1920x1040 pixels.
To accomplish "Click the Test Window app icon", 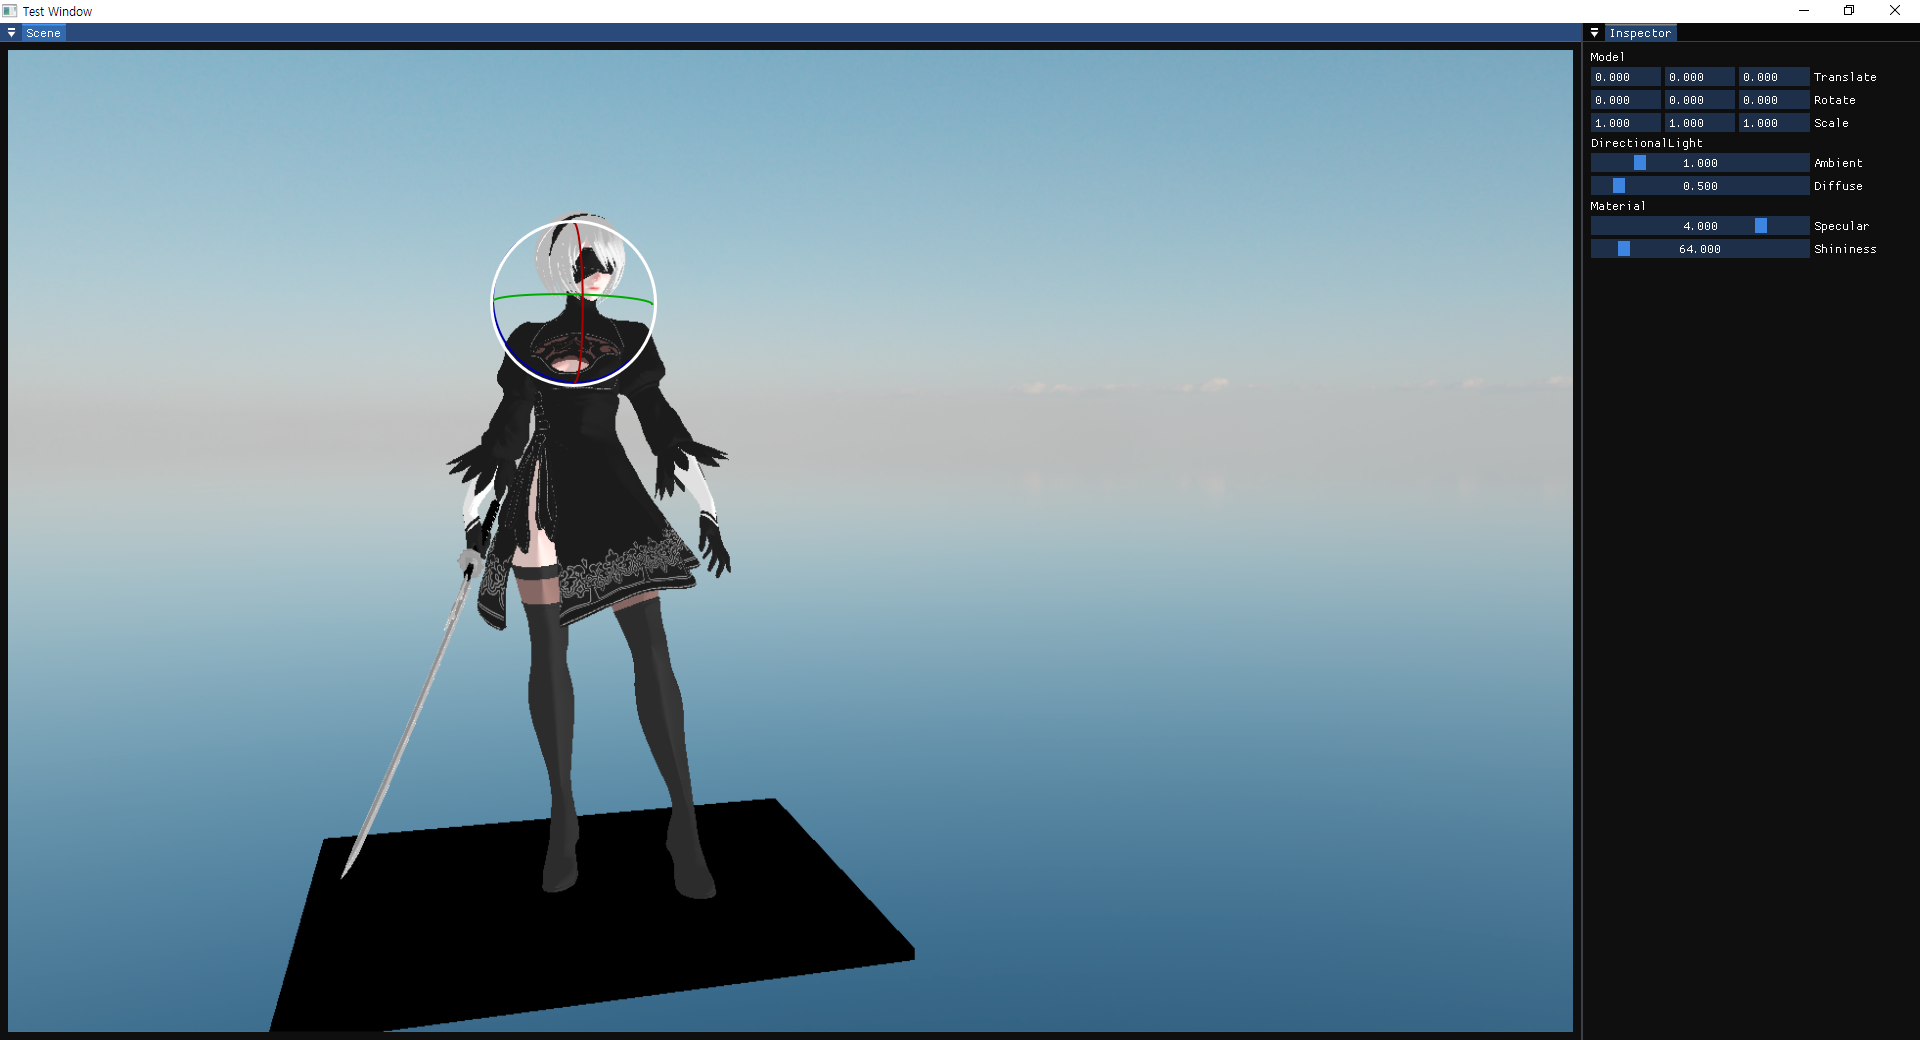I will coord(10,11).
